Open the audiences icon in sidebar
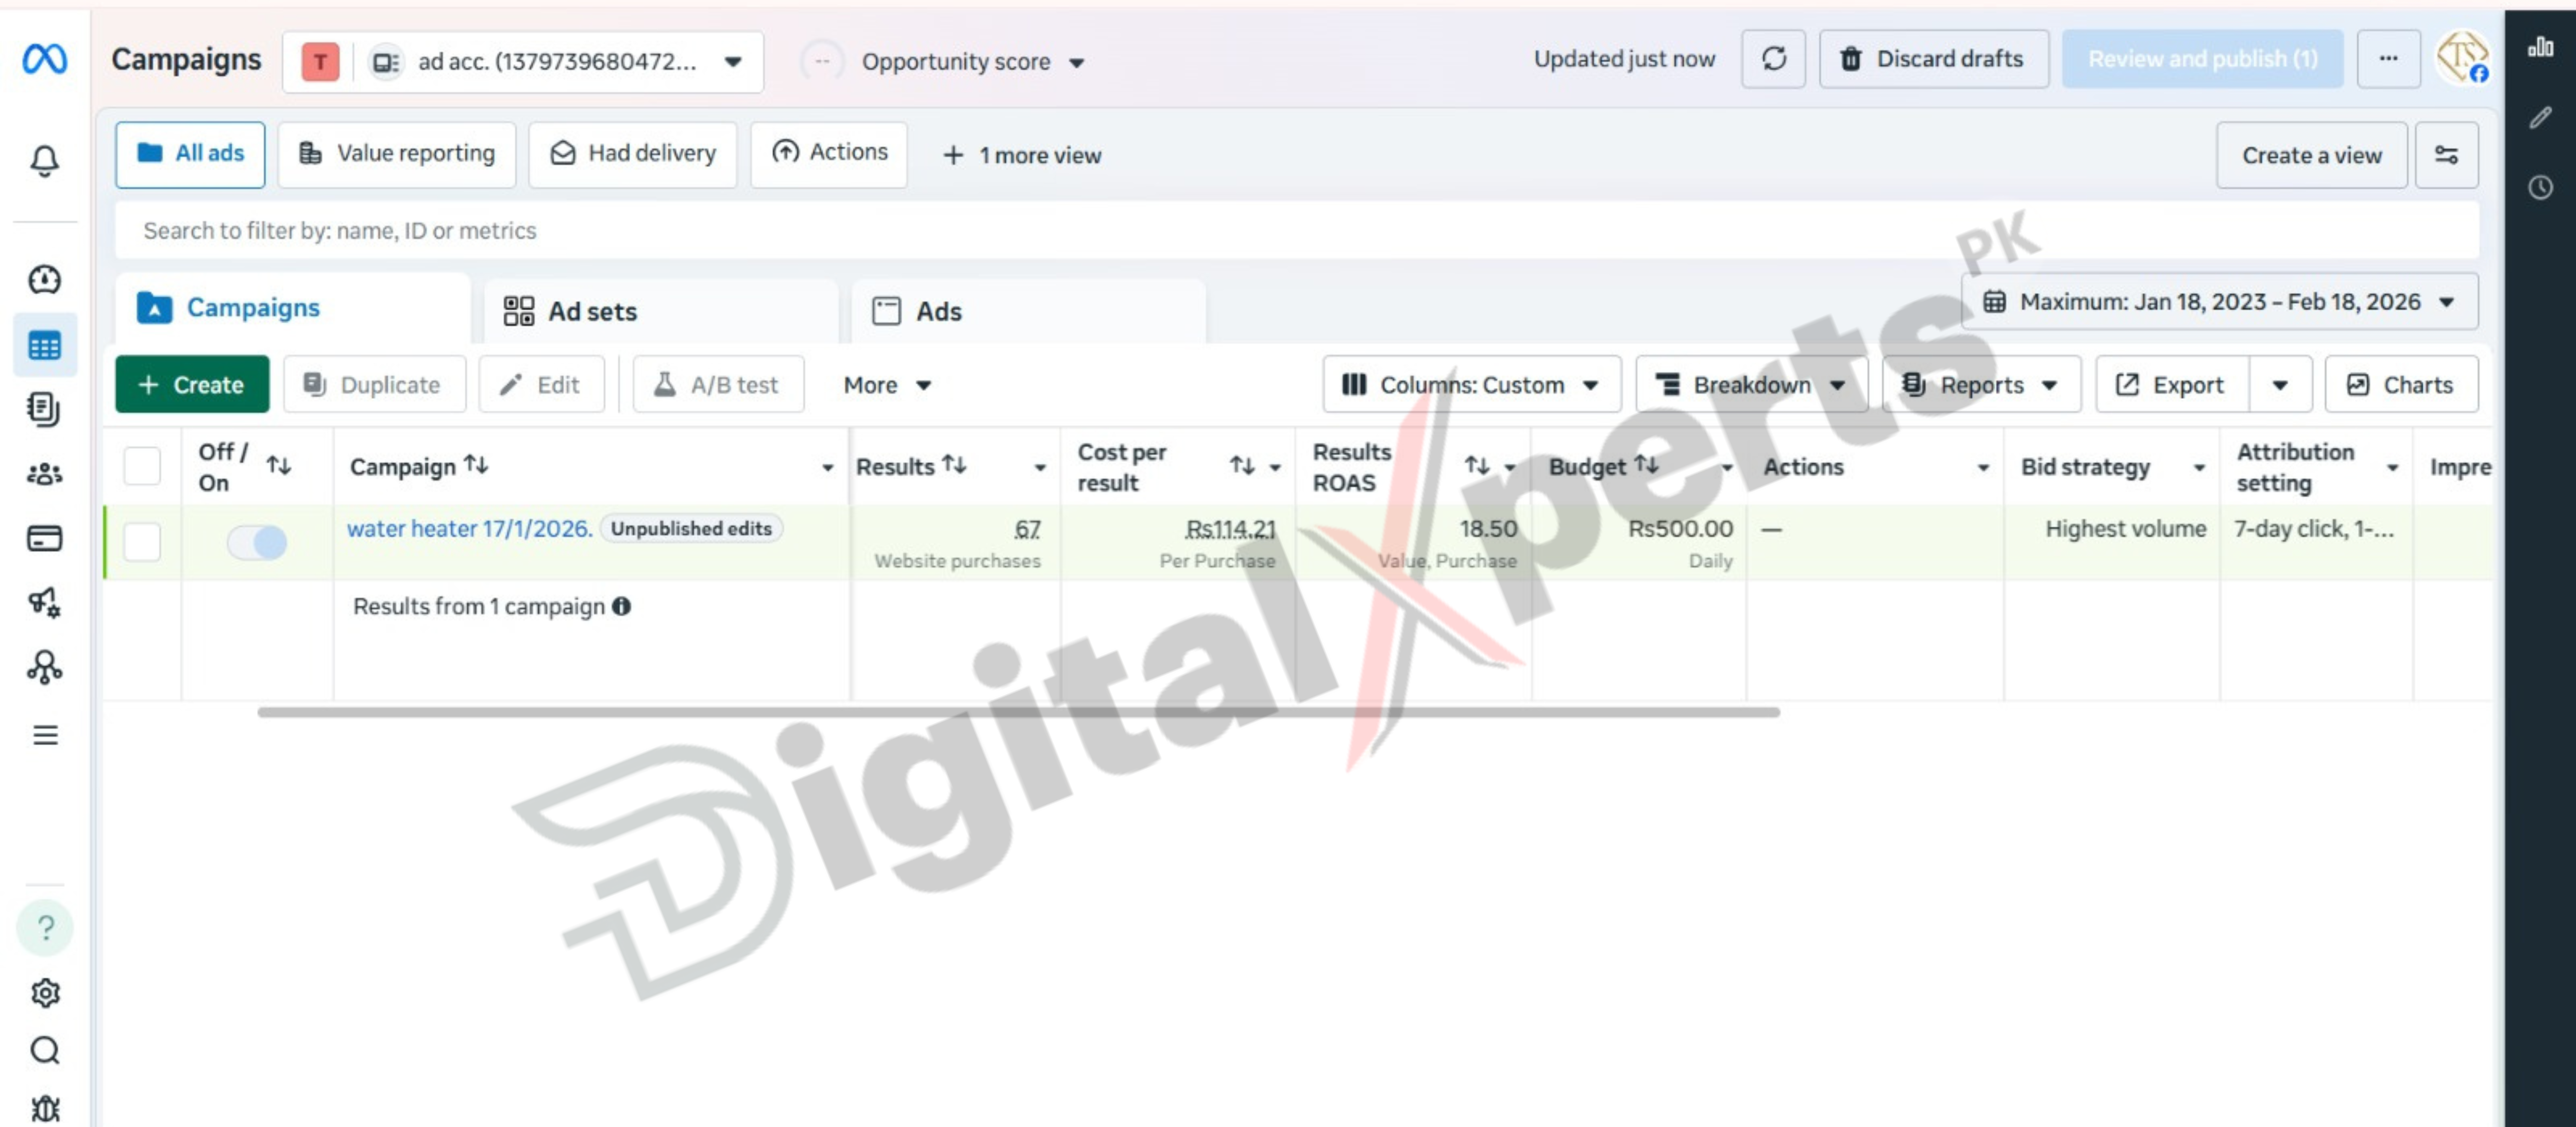The height and width of the screenshot is (1127, 2576). coord(45,473)
